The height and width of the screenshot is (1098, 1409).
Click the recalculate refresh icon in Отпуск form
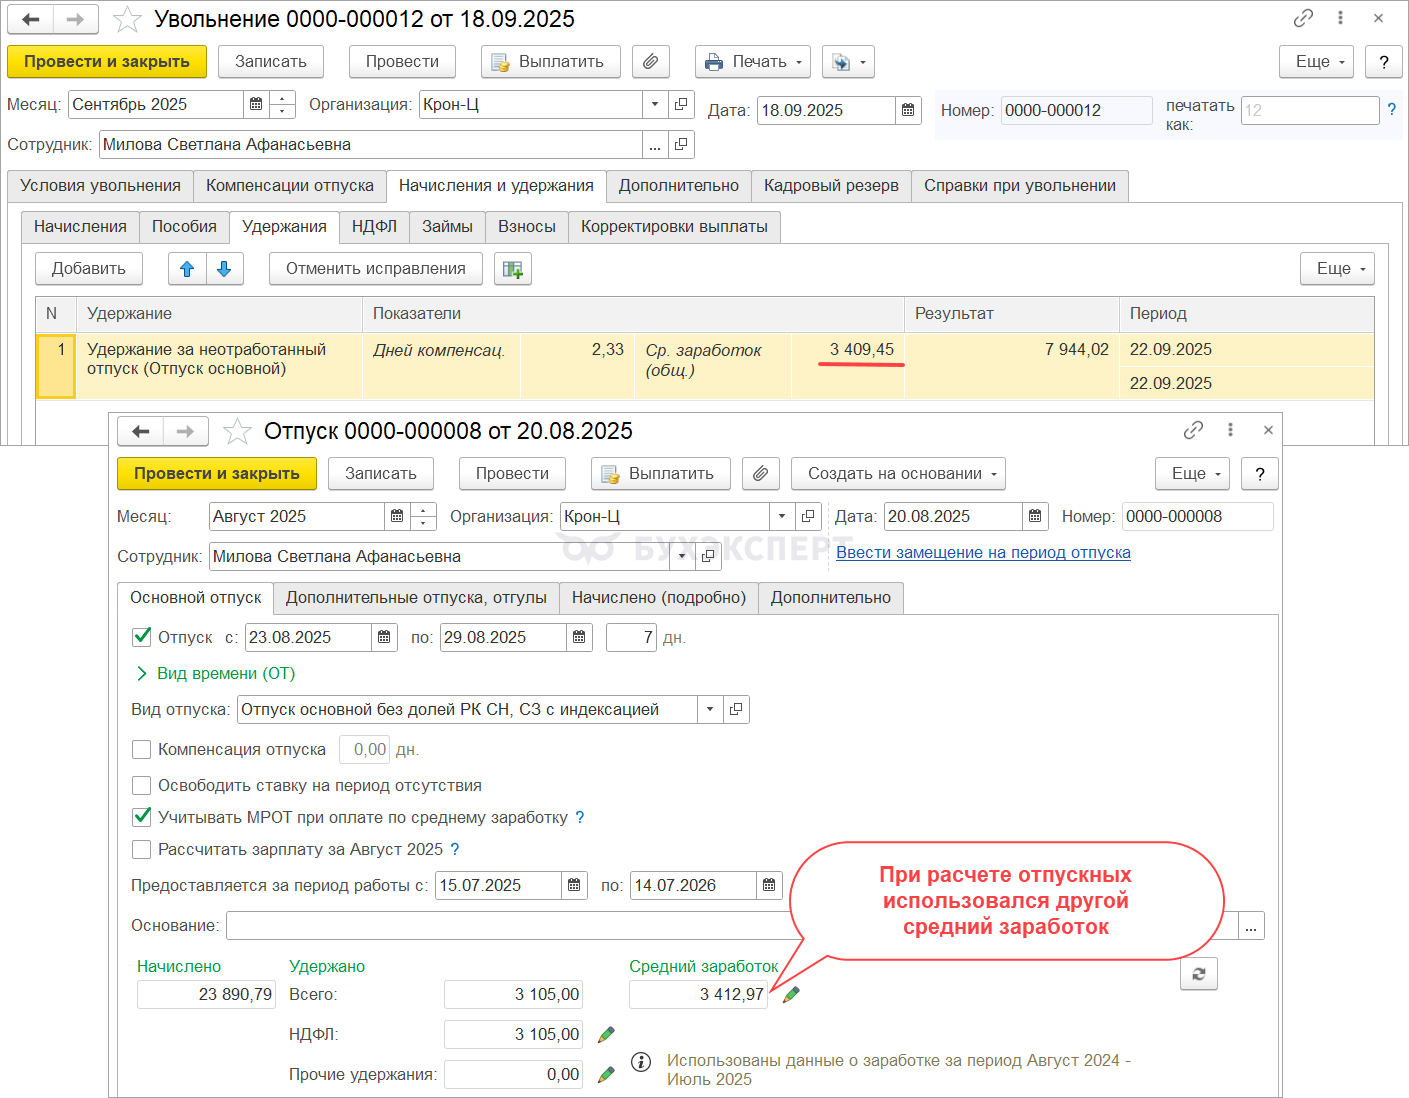(1198, 973)
